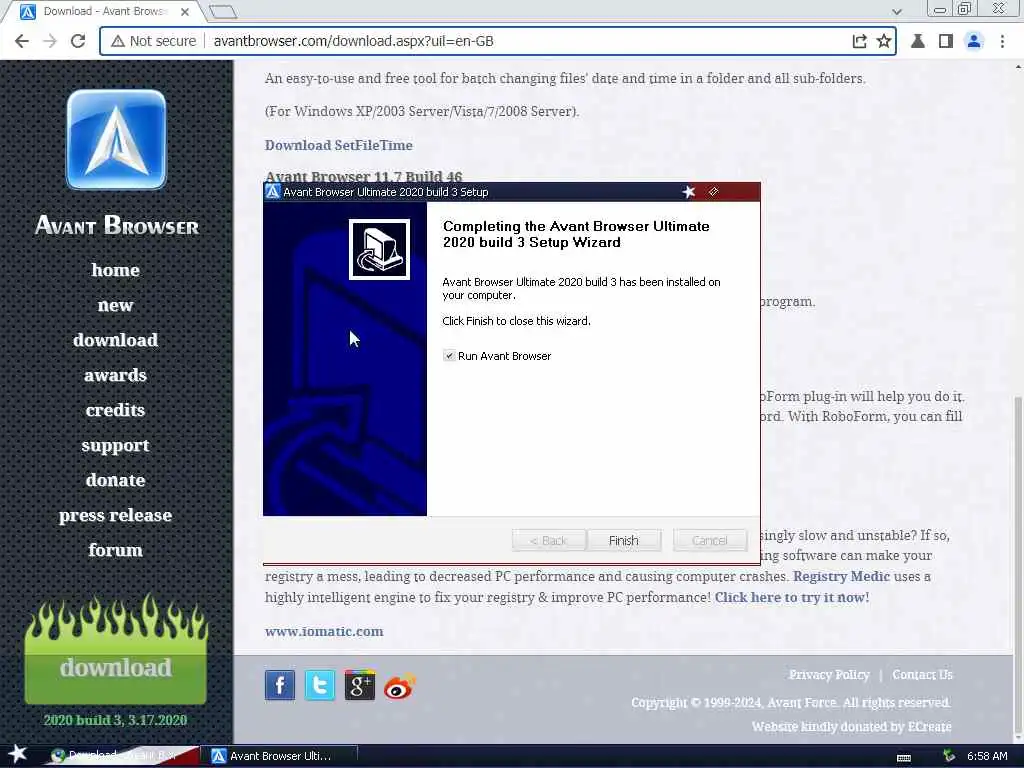The width and height of the screenshot is (1024, 768).
Task: Click Finish in the setup wizard
Action: point(624,541)
